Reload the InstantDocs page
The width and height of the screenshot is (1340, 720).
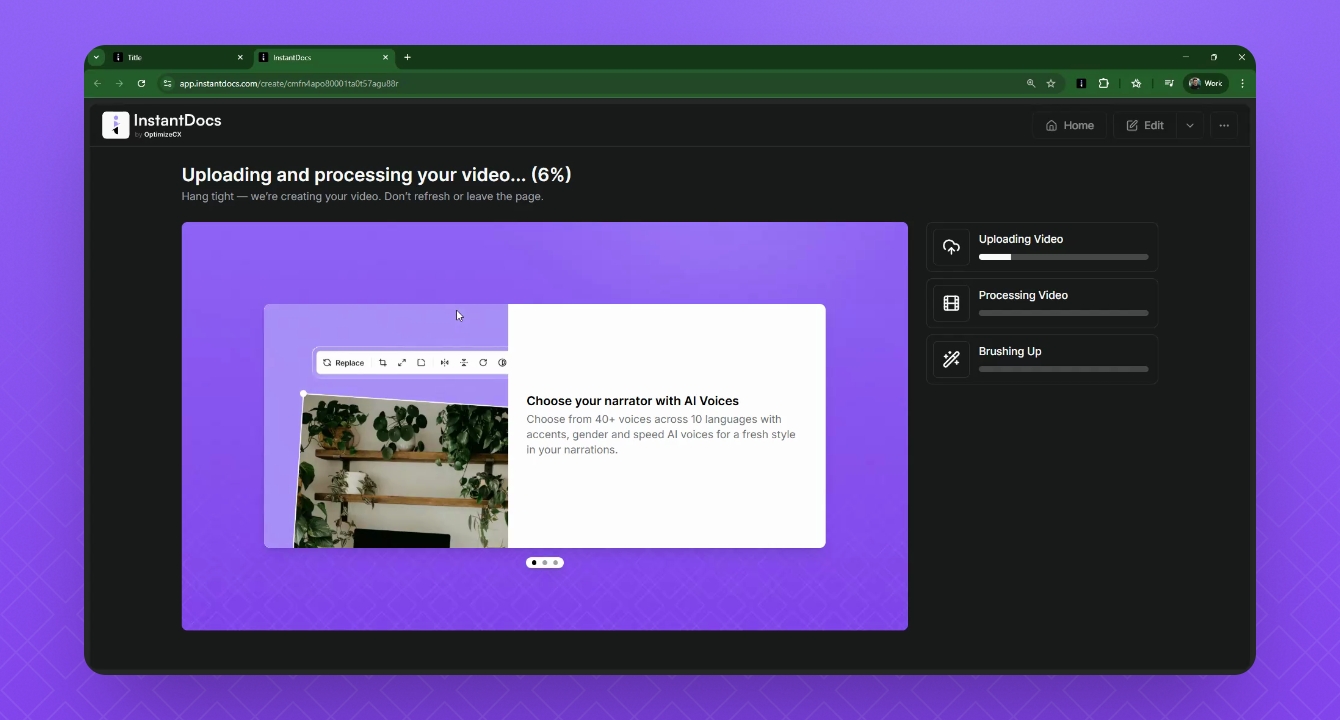[141, 84]
